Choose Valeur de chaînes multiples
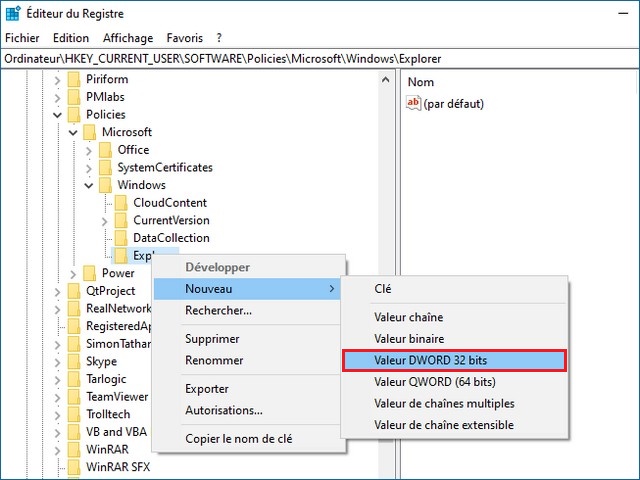This screenshot has height=480, width=640. pyautogui.click(x=444, y=404)
